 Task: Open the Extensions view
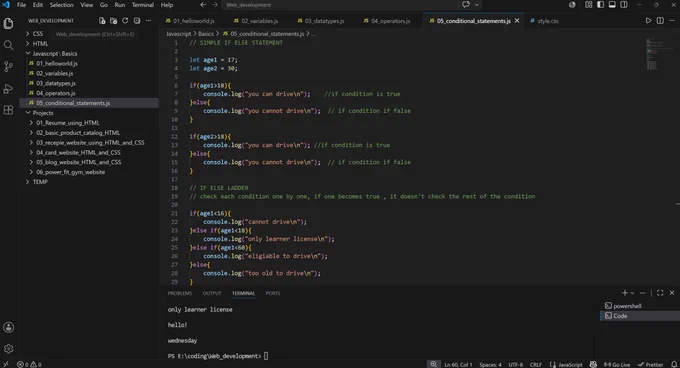coord(8,110)
